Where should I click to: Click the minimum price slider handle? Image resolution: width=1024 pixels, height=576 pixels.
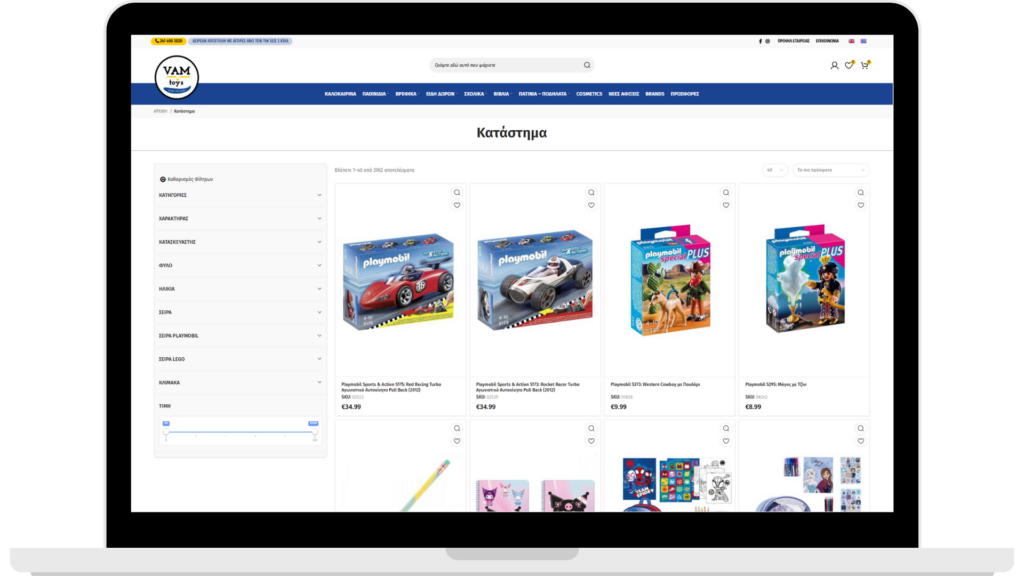166,432
